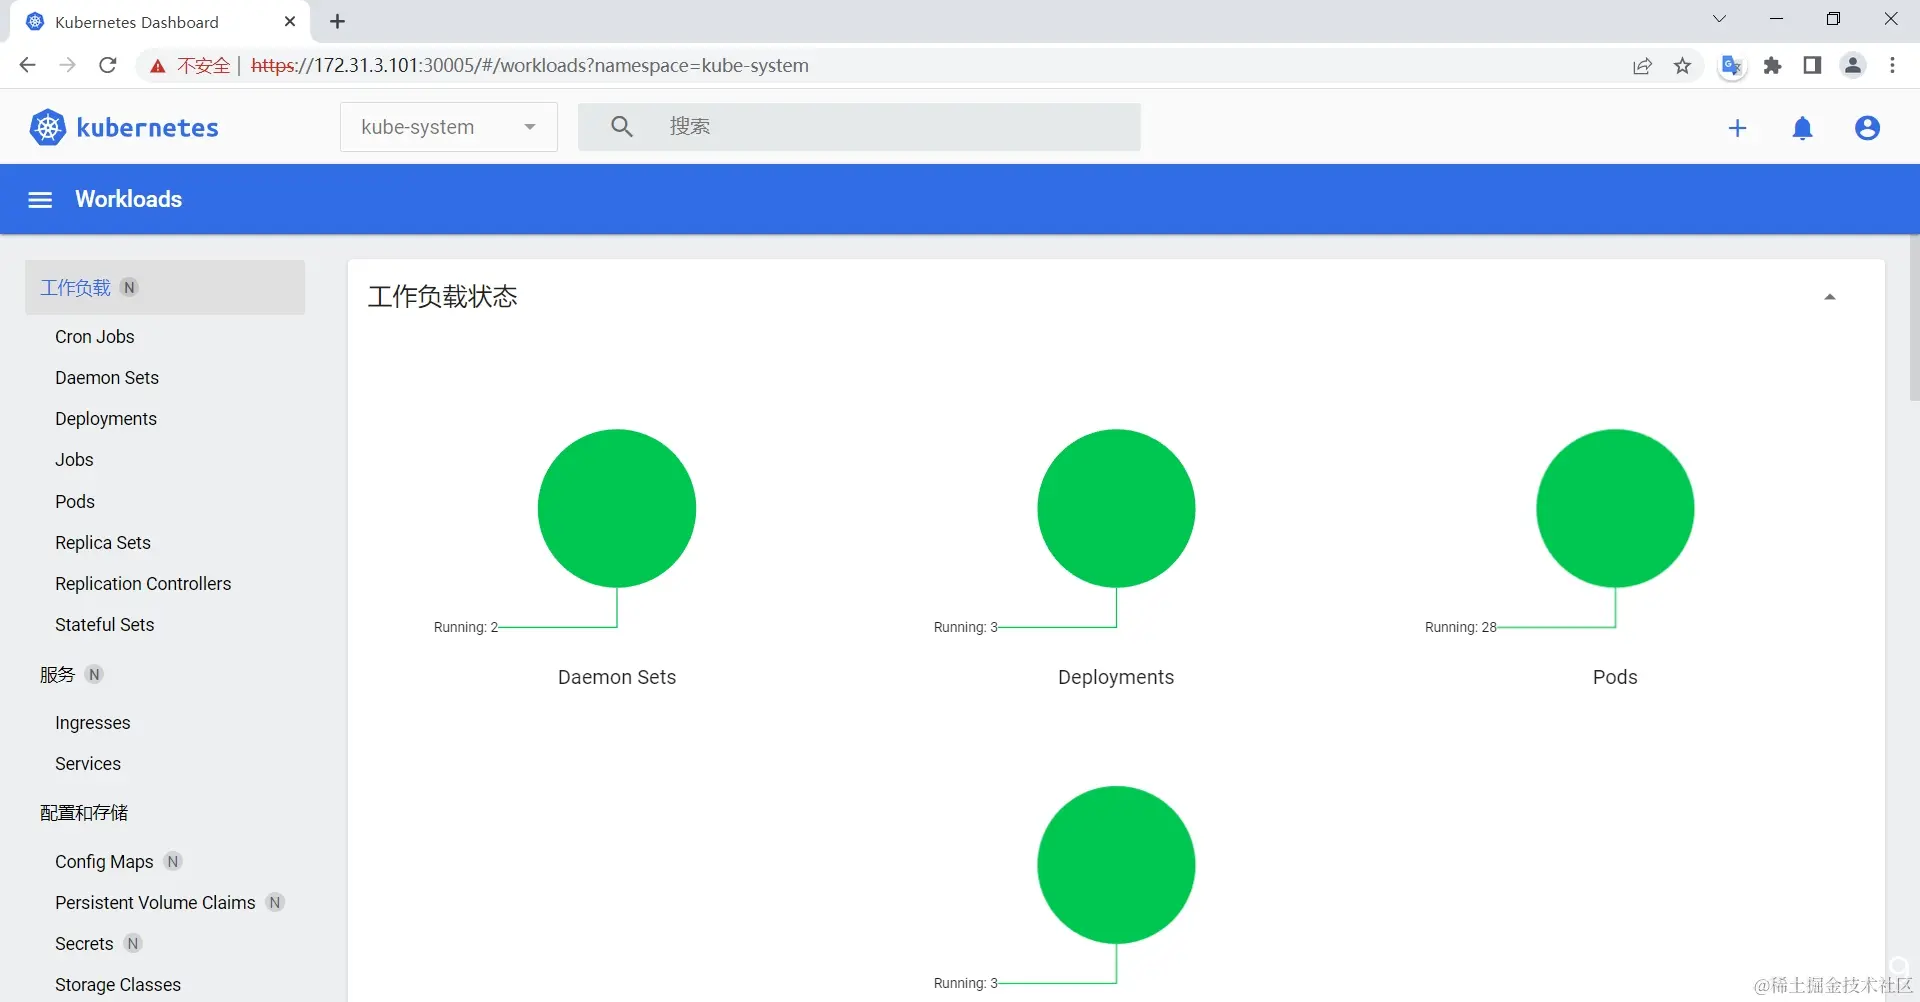Viewport: 1920px width, 1002px height.
Task: Click the kubernetes brand name text
Action: tap(148, 128)
